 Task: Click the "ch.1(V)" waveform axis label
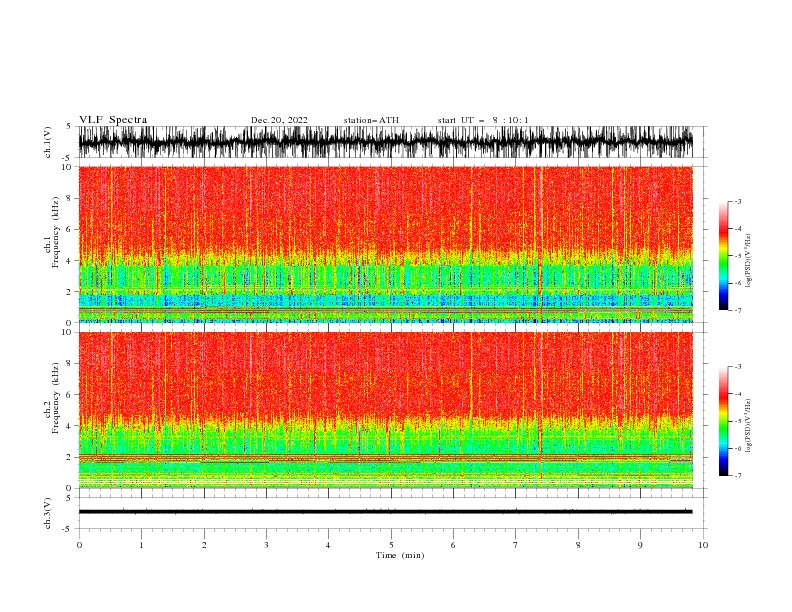pyautogui.click(x=48, y=142)
